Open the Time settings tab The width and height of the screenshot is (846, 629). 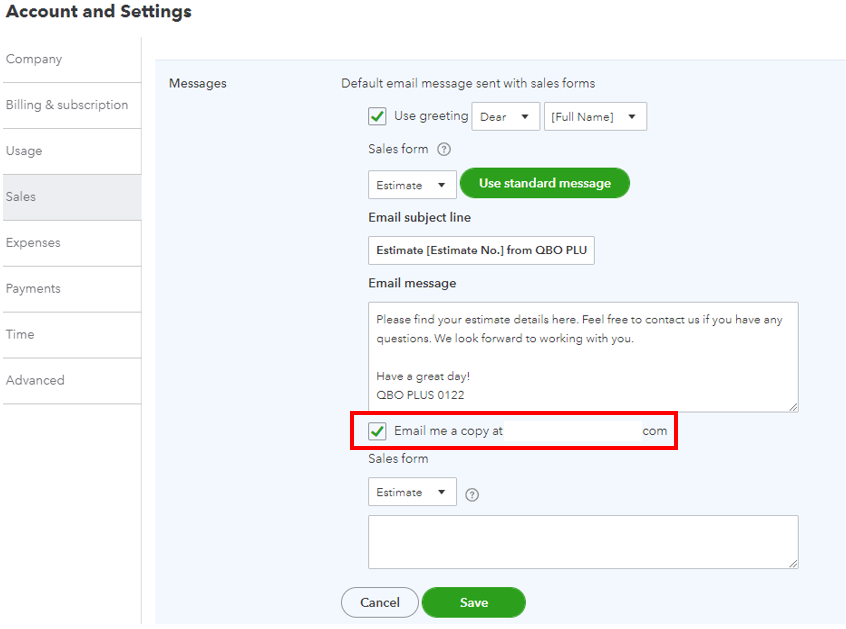click(20, 335)
